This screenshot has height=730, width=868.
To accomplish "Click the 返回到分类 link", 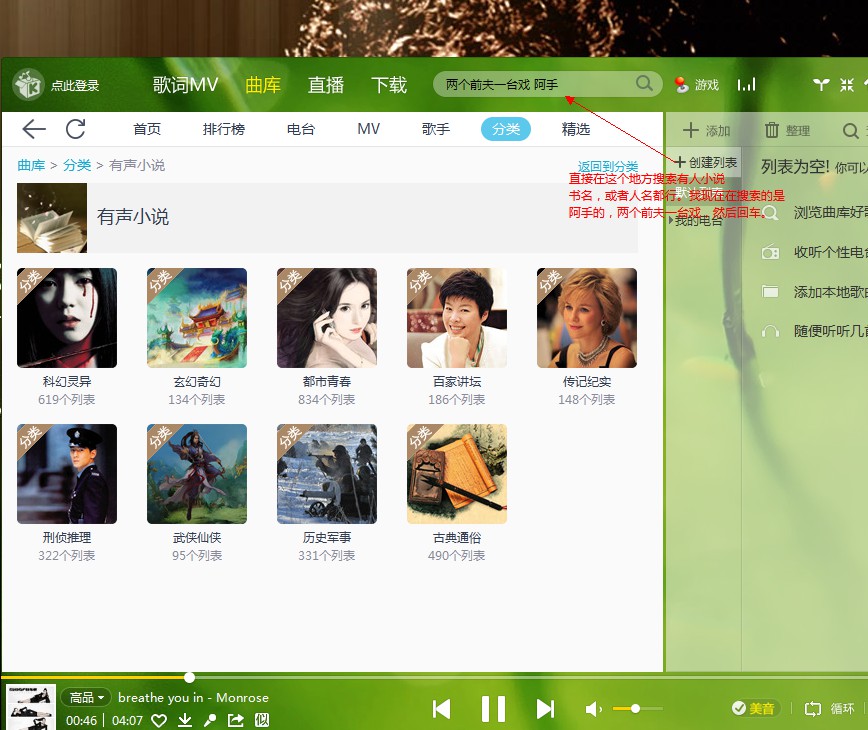I will click(x=608, y=166).
